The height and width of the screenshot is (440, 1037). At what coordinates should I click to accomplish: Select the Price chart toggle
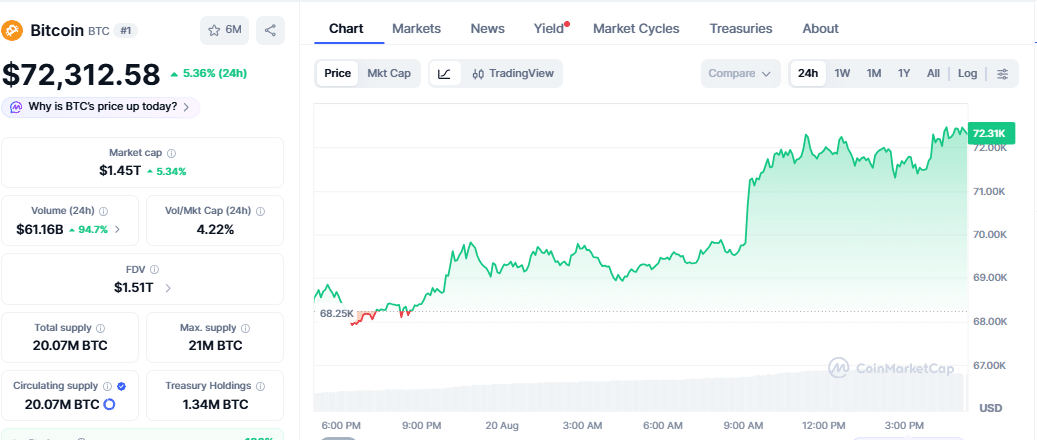[337, 73]
